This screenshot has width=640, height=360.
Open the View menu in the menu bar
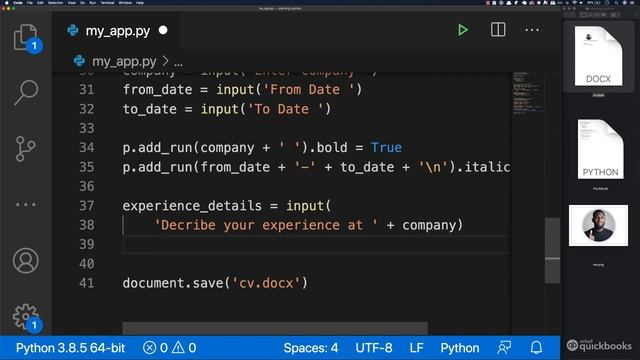(x=71, y=2)
